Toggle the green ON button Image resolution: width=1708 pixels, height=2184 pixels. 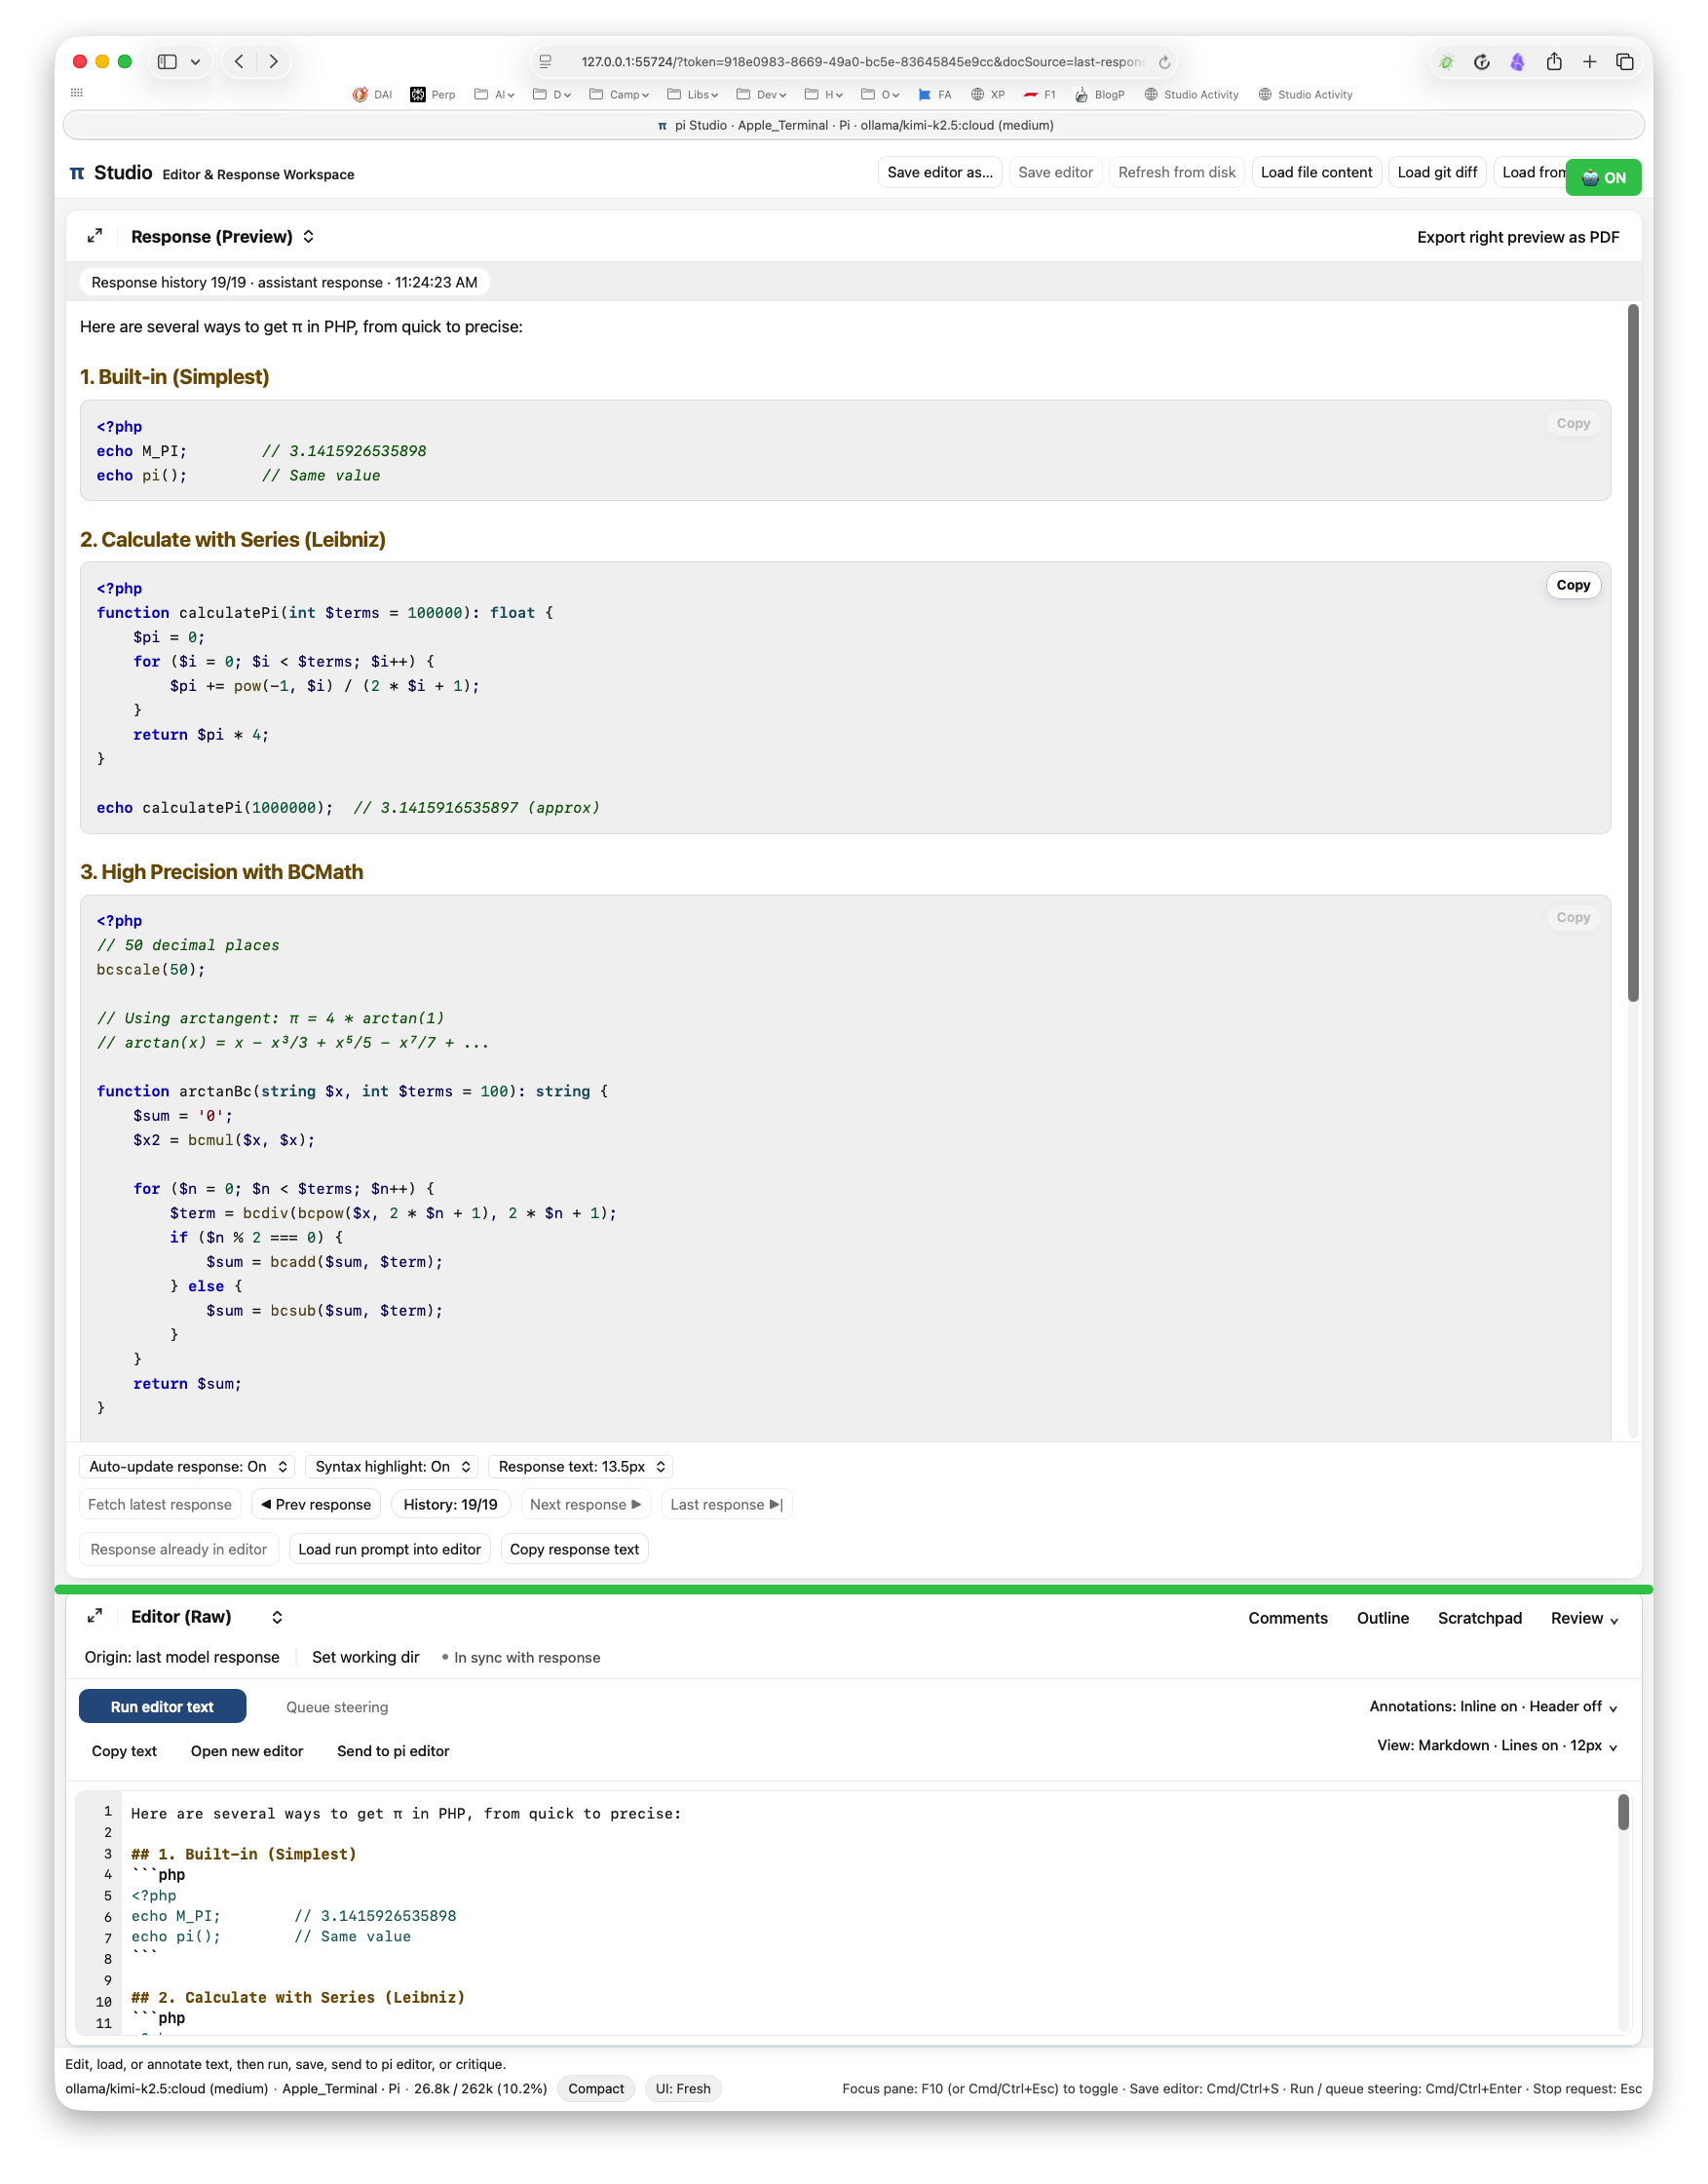coord(1603,178)
